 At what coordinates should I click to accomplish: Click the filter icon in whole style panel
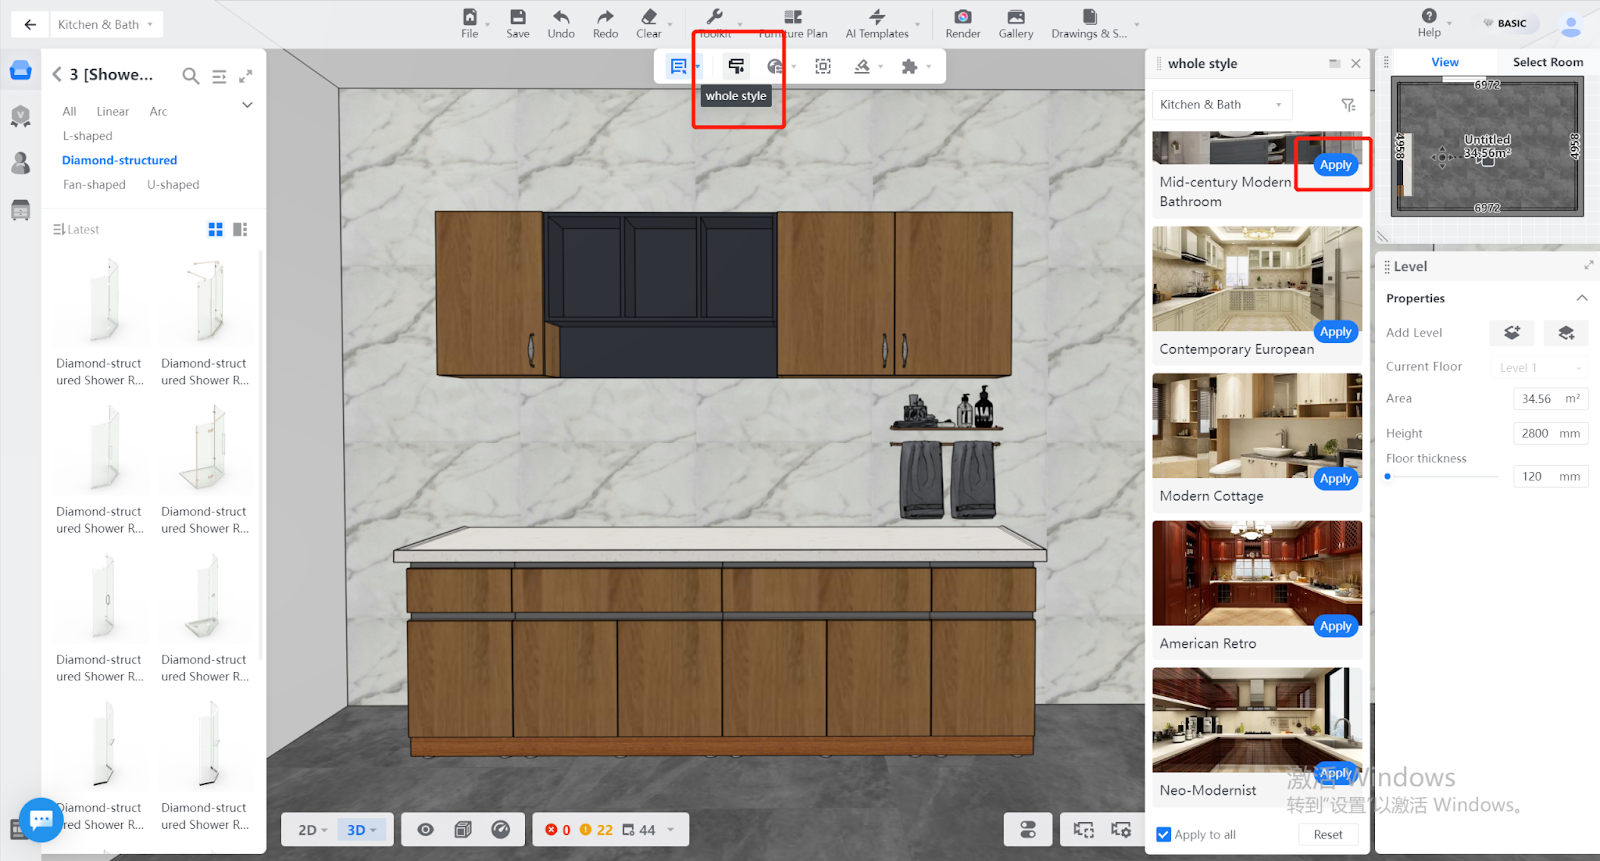pyautogui.click(x=1348, y=105)
